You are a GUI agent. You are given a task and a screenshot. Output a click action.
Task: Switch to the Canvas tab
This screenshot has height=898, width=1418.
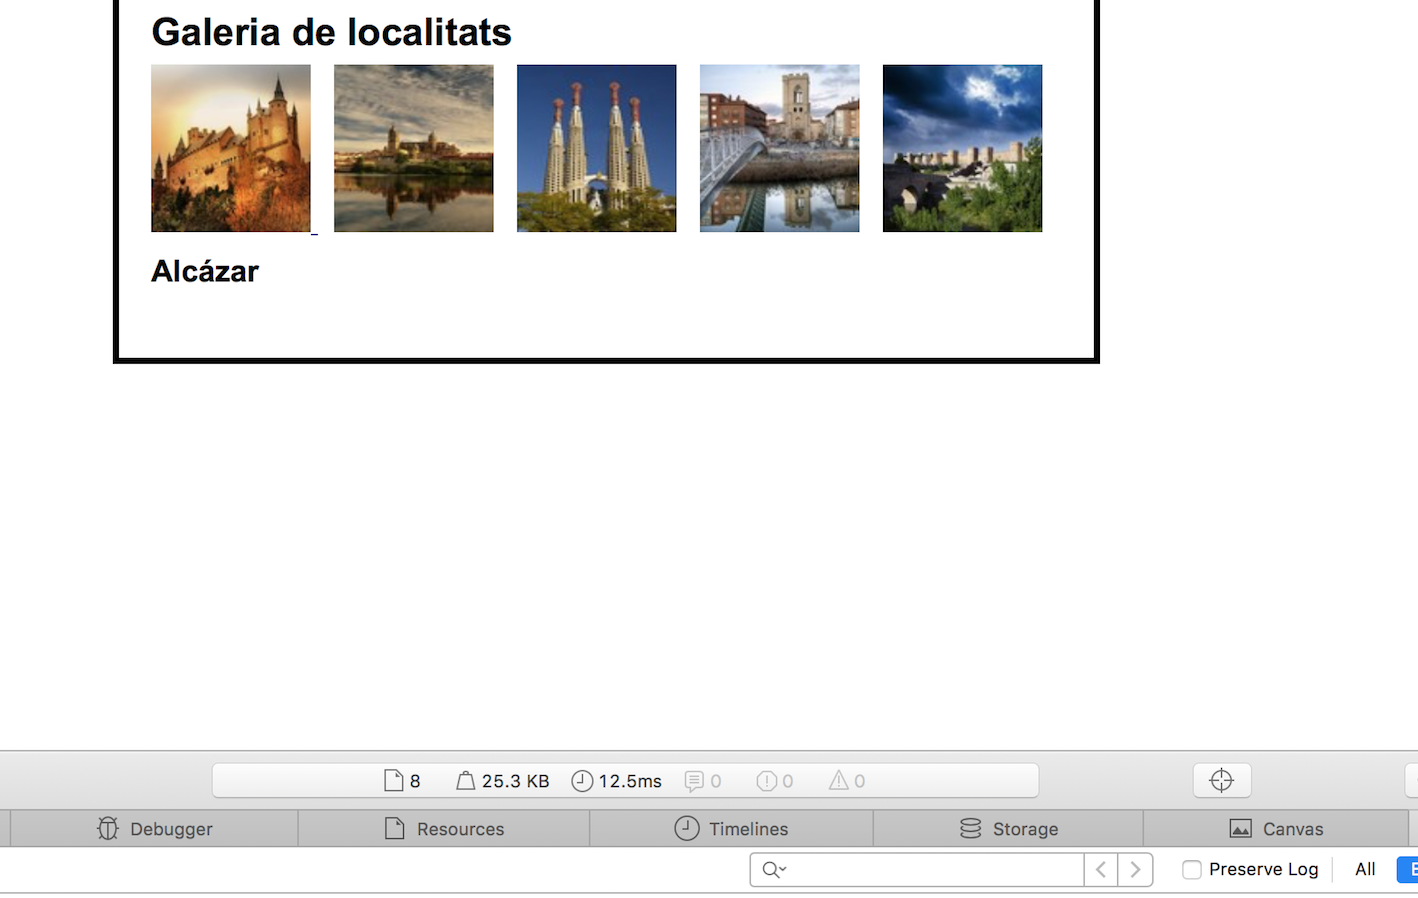[1276, 829]
